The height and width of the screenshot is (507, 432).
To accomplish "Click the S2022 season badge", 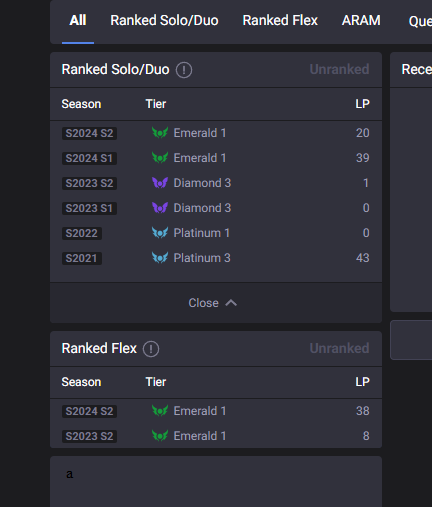I will click(82, 233).
